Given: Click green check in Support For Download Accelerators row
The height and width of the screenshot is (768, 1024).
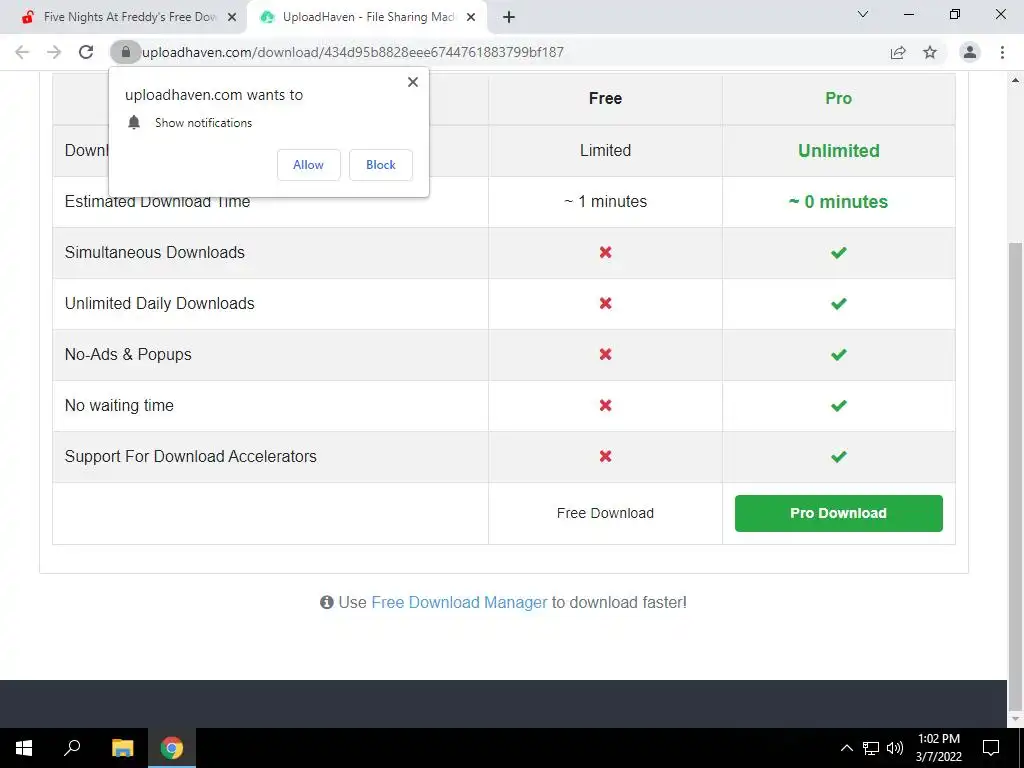Looking at the screenshot, I should click(839, 456).
